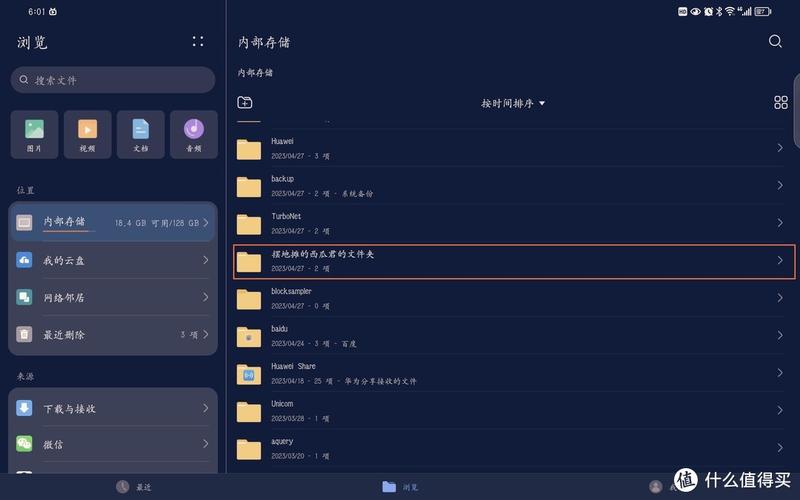Create a new folder with the folder-plus icon
The image size is (800, 500).
point(245,103)
